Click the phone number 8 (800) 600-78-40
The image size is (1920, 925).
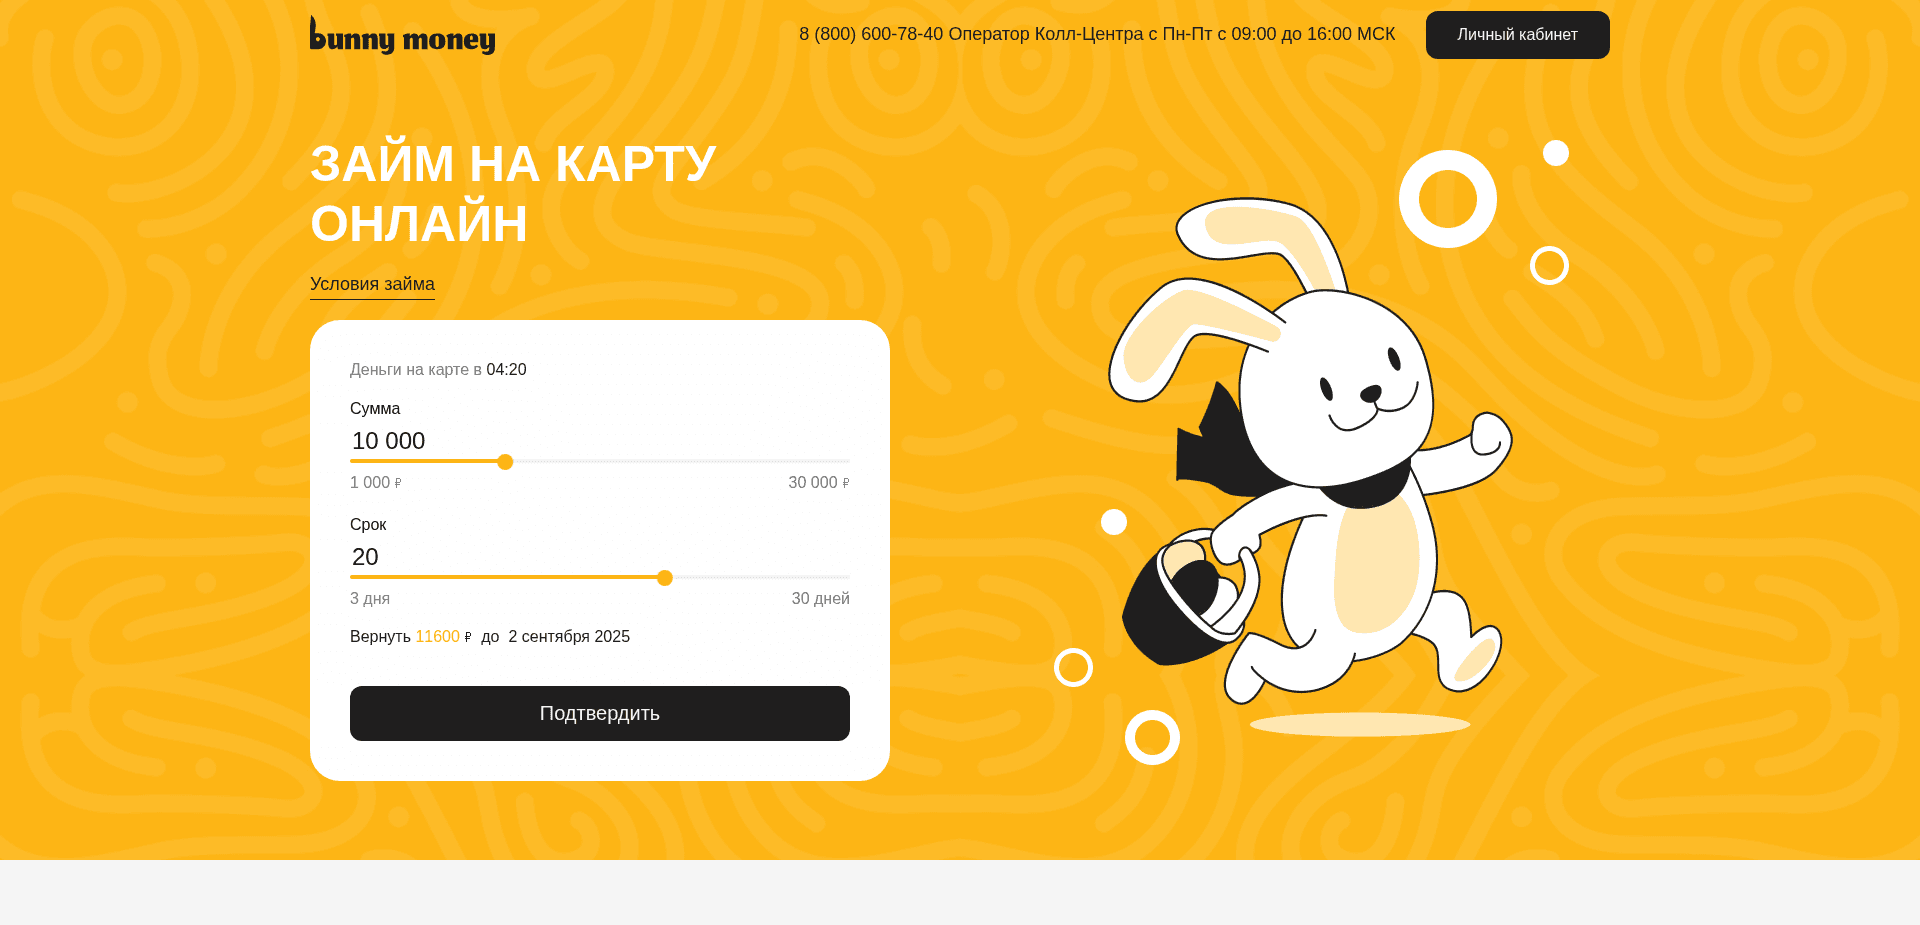[870, 33]
